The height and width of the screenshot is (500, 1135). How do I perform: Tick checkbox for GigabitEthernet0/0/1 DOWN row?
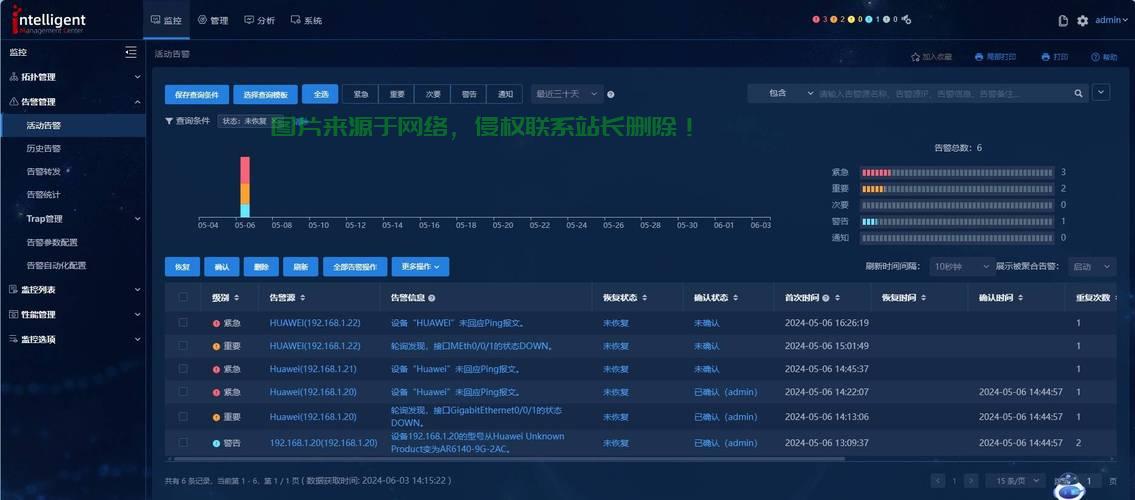183,417
